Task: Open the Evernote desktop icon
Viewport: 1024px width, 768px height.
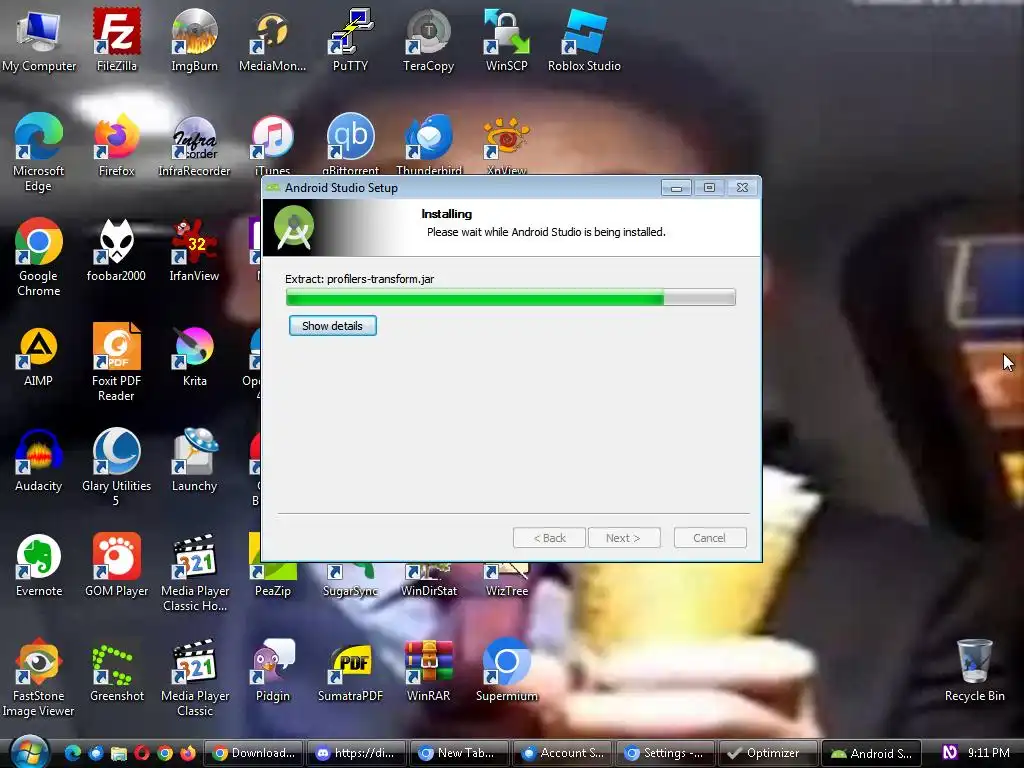Action: pyautogui.click(x=39, y=565)
